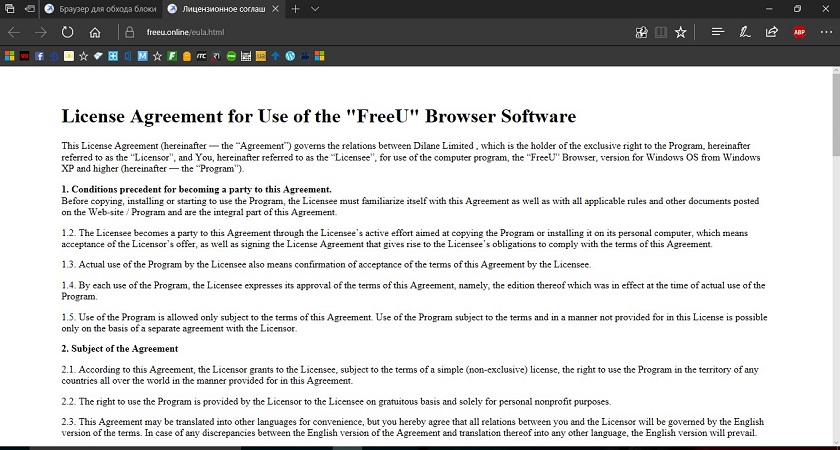Click the translator extension icon in address bar
840x450 pixels.
point(641,33)
